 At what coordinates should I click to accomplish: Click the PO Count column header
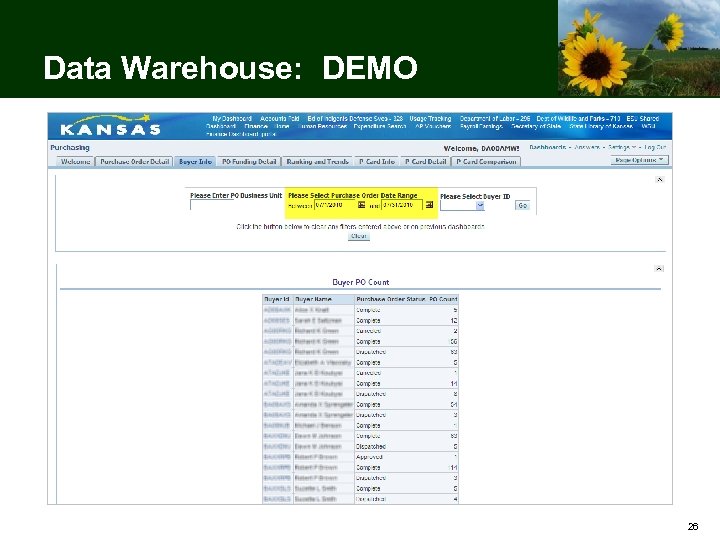(443, 299)
